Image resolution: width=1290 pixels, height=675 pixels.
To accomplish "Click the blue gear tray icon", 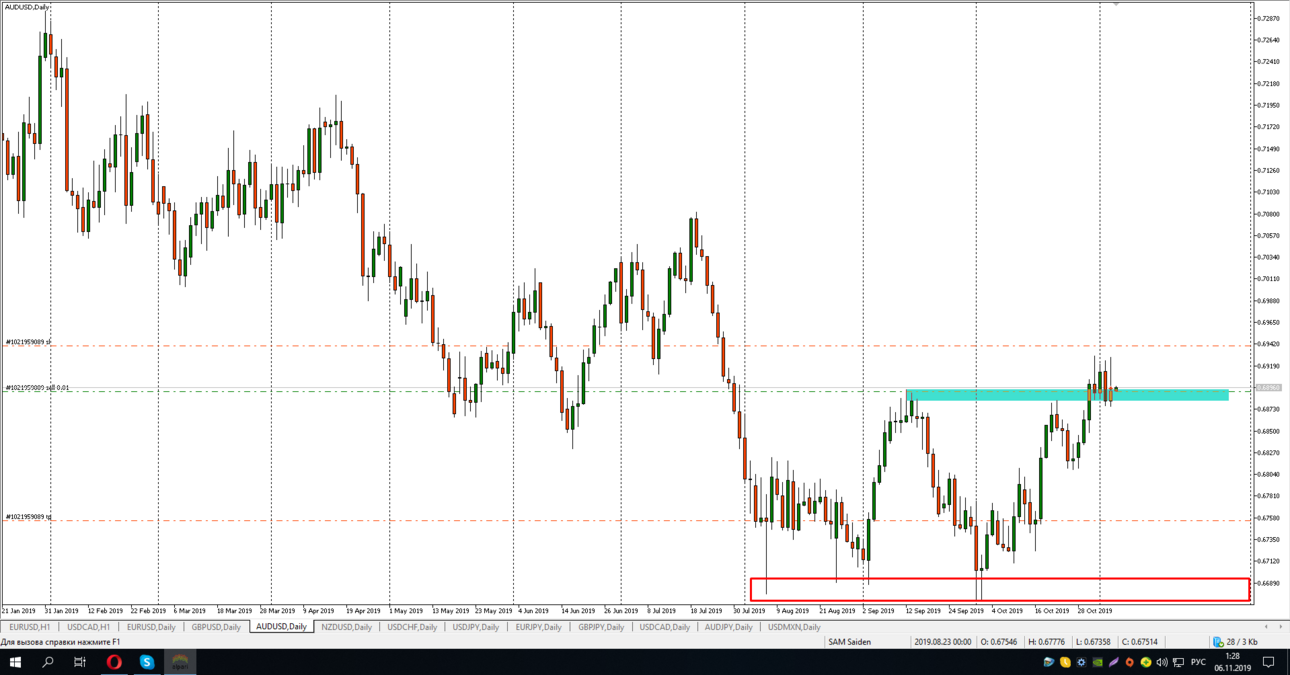I will [x=1081, y=662].
